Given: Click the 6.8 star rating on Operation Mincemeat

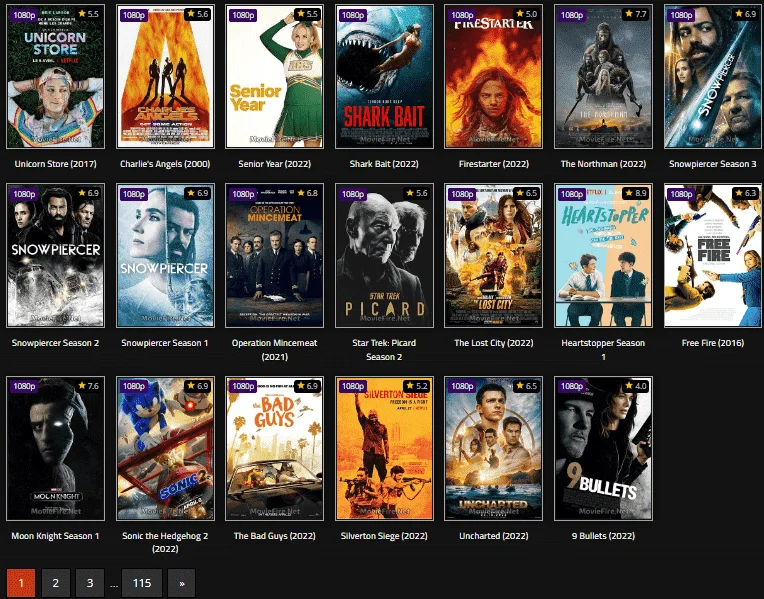Looking at the screenshot, I should [x=307, y=193].
